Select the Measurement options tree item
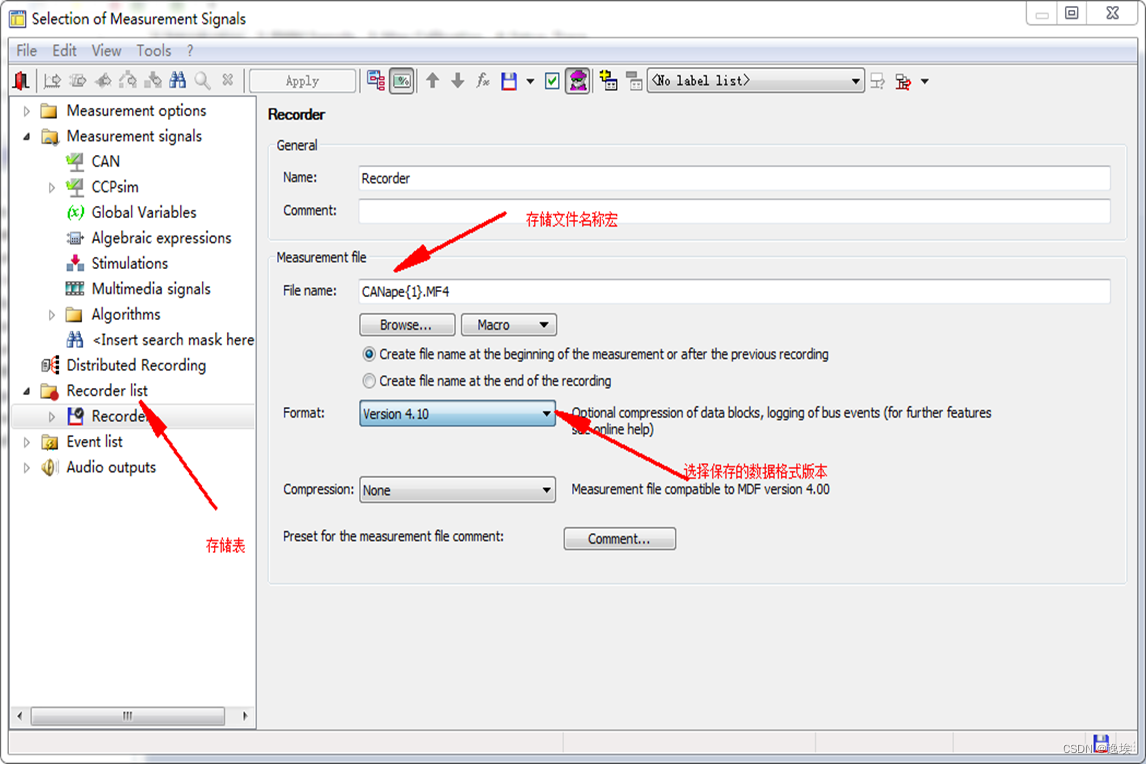The image size is (1146, 764). pyautogui.click(x=136, y=111)
